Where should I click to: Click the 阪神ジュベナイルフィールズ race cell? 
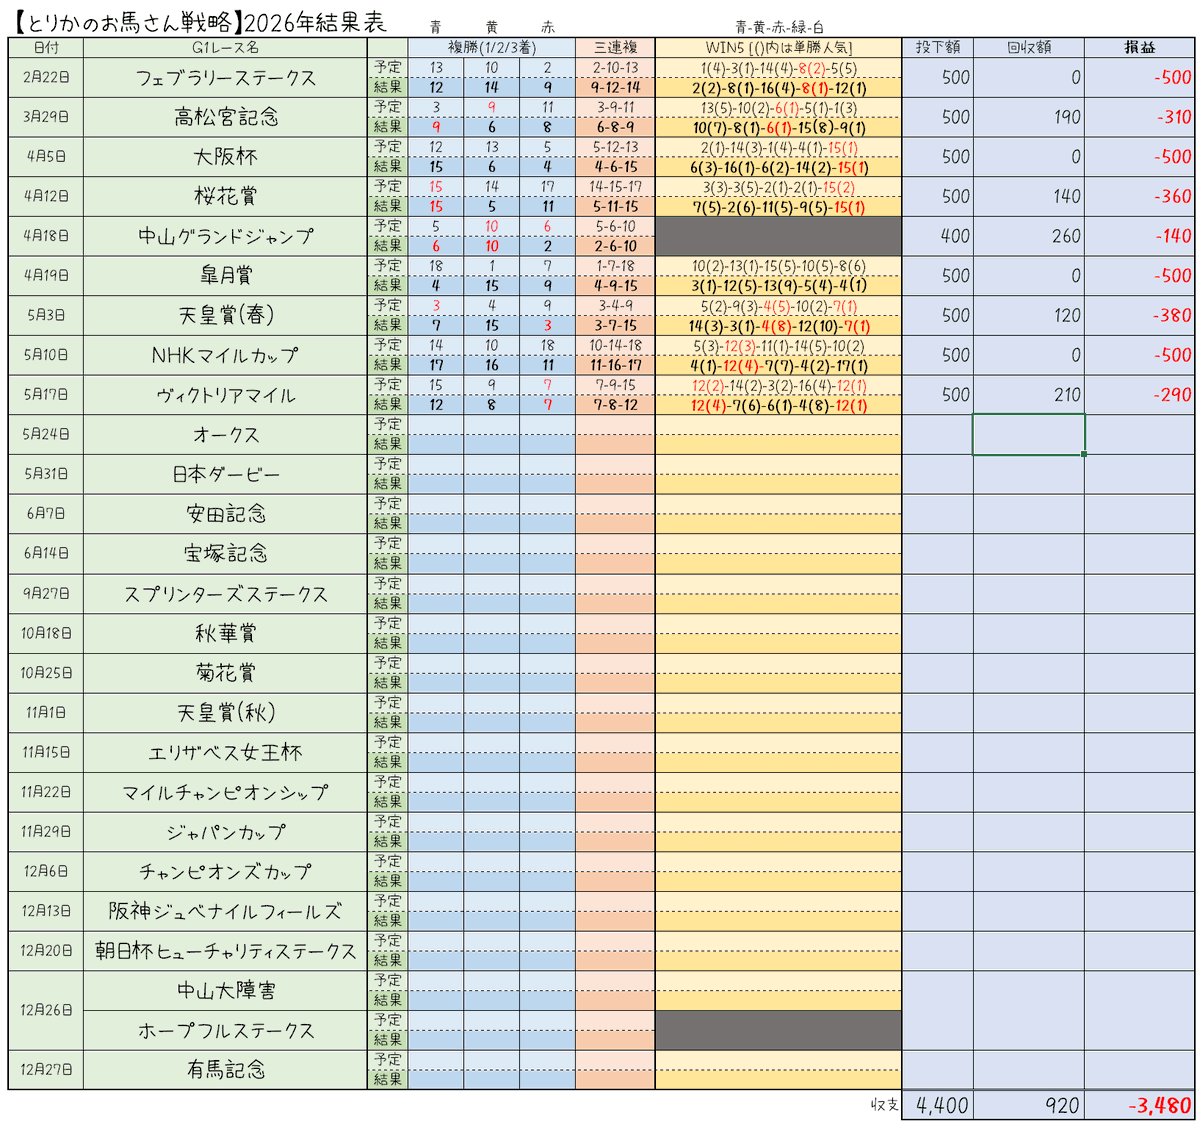coord(225,911)
